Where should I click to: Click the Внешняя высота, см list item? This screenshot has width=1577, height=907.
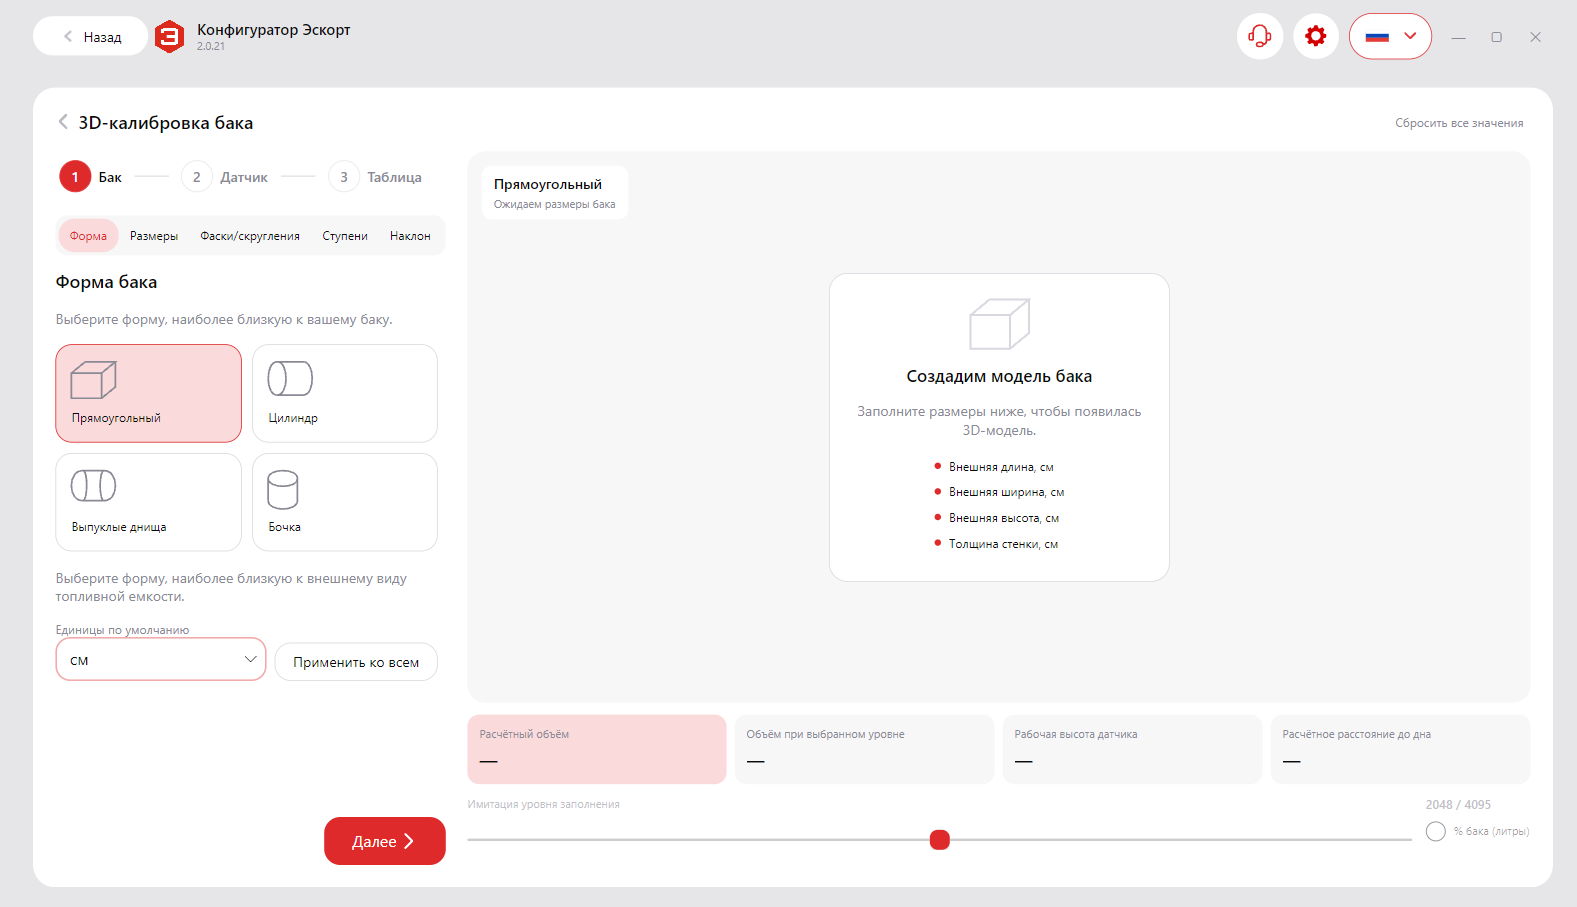[x=1004, y=518]
